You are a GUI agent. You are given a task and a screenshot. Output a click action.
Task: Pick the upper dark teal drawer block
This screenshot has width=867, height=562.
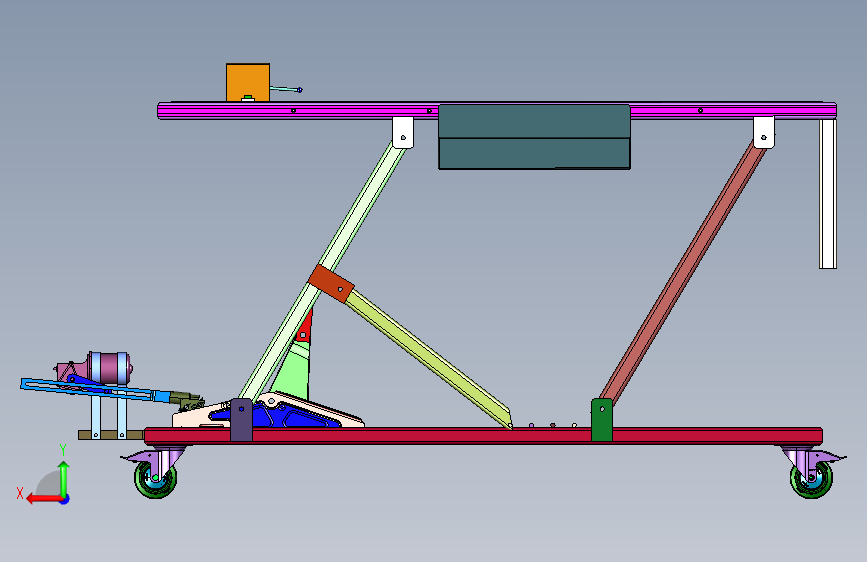point(534,121)
